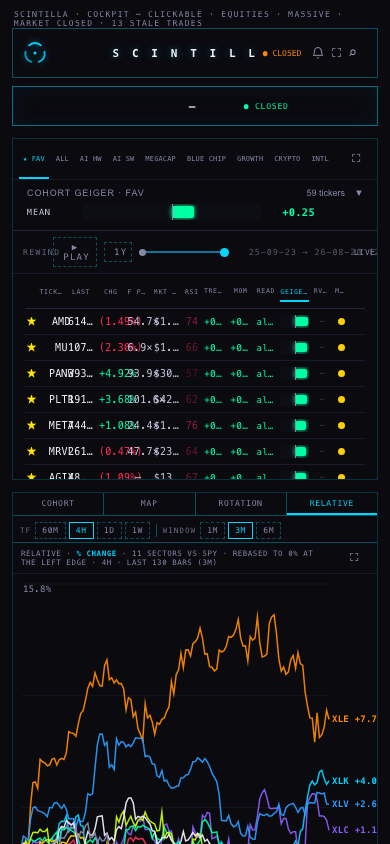390x844 pixels.
Task: Set timeframe to 1D
Action: pyautogui.click(x=109, y=530)
